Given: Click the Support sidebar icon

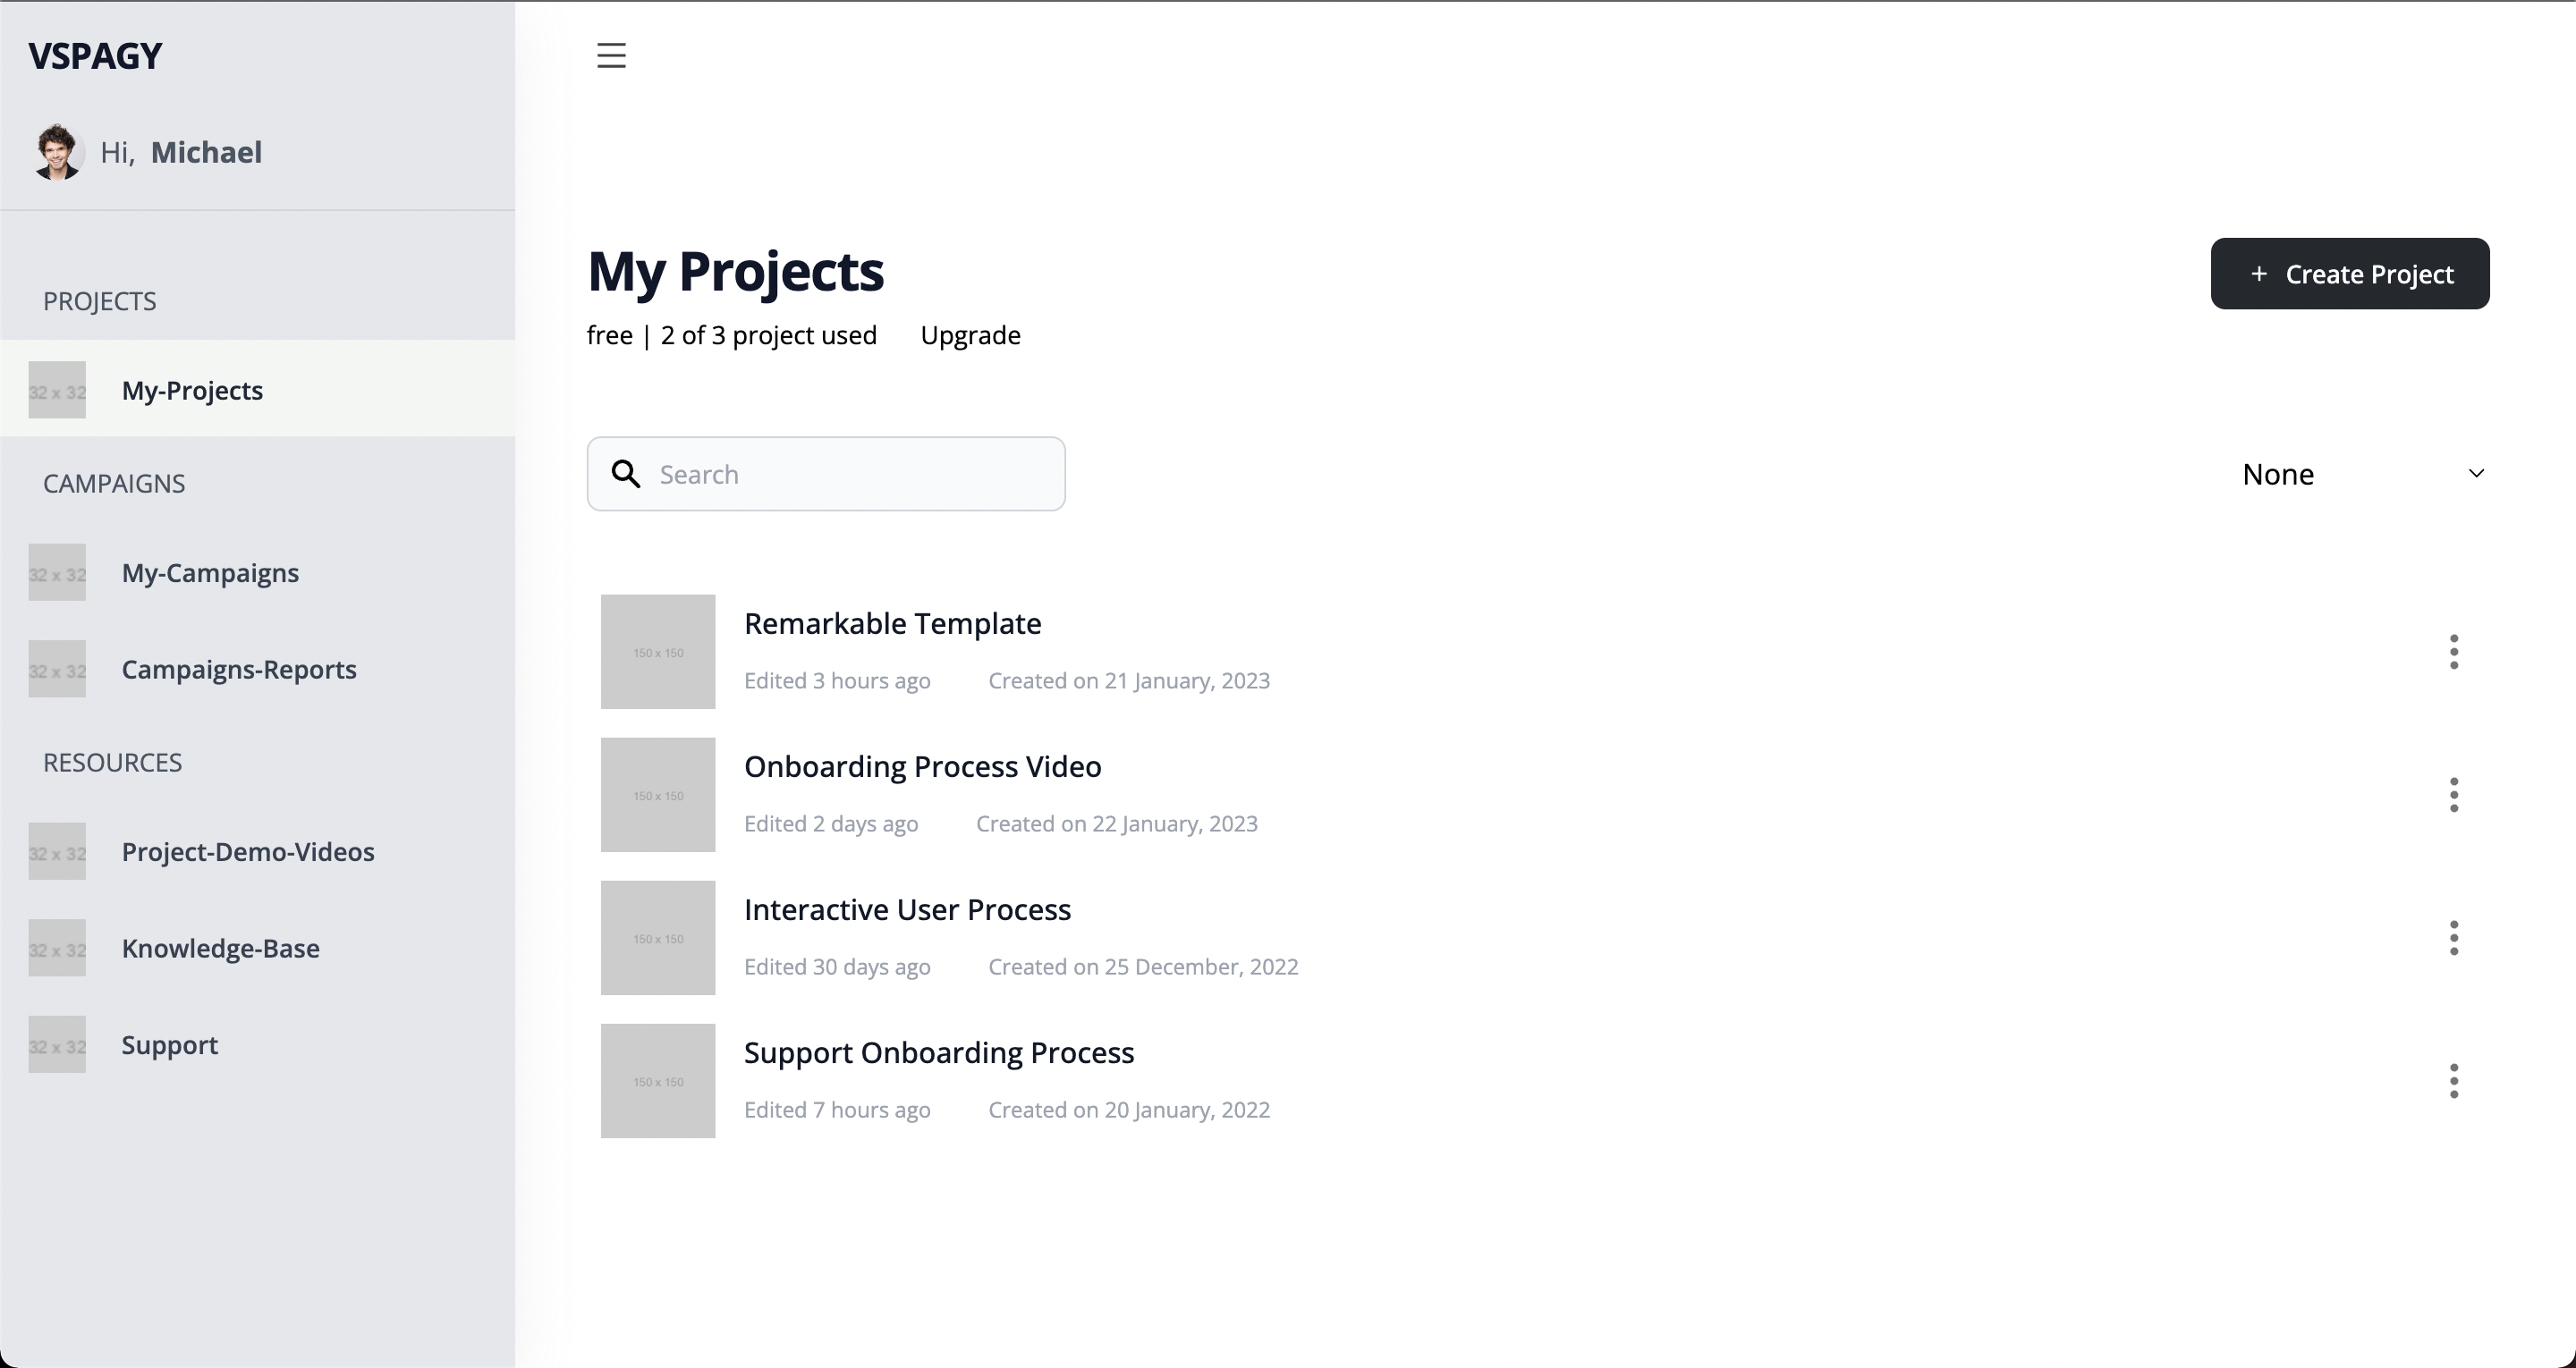Looking at the screenshot, I should point(56,1044).
